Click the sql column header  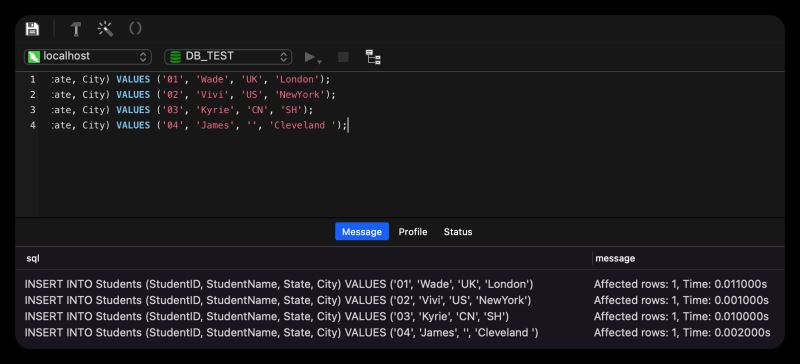pos(33,258)
